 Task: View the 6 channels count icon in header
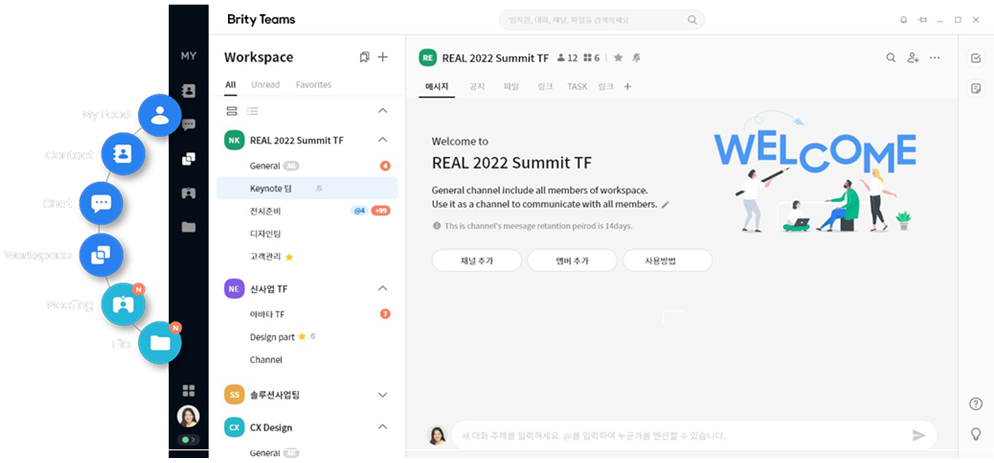(x=591, y=58)
